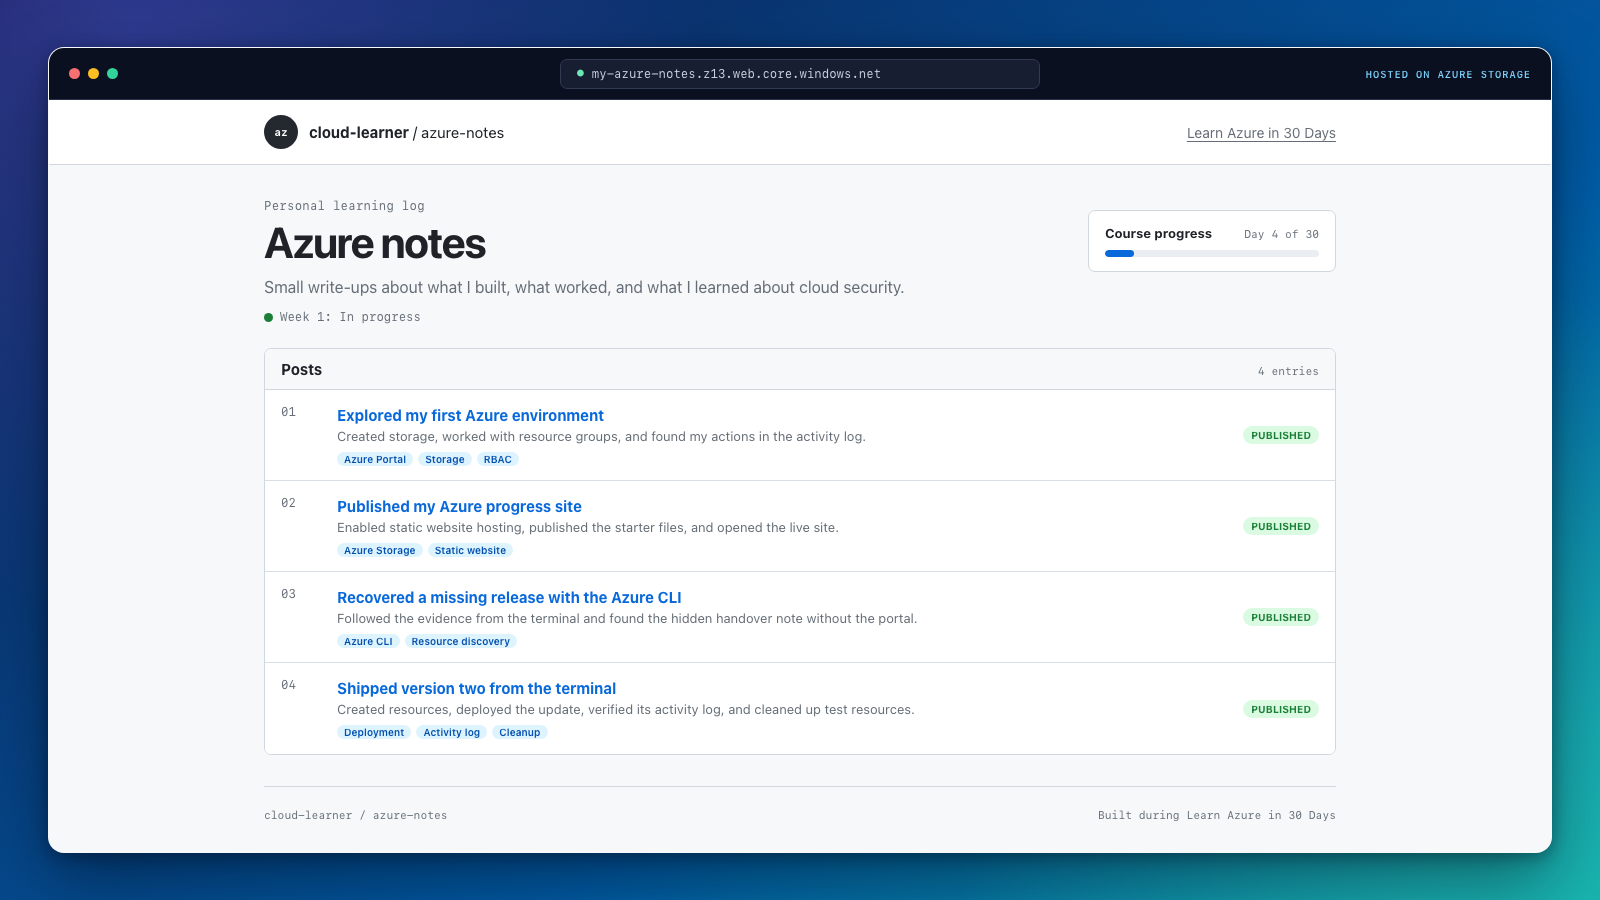Viewport: 1600px width, 900px height.
Task: Click the 'Personal learning log' text
Action: [x=344, y=206]
